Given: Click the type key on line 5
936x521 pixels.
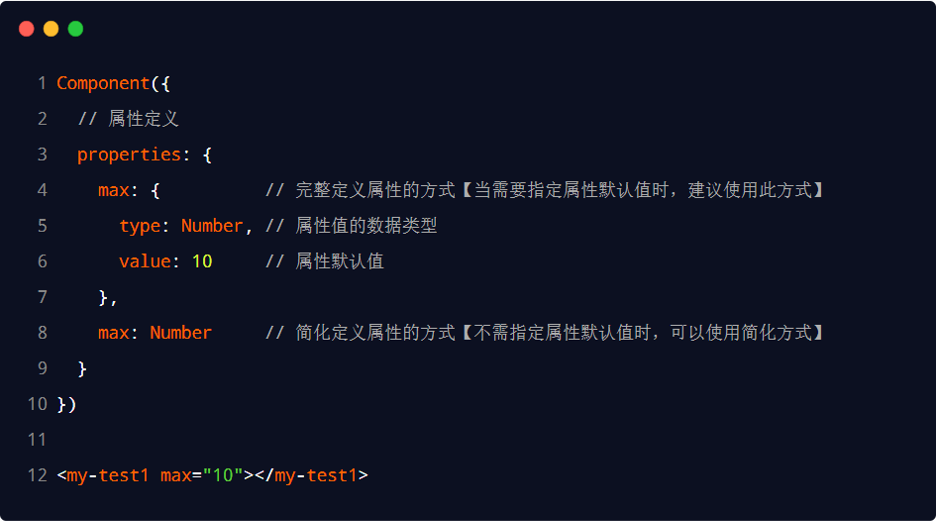Looking at the screenshot, I should [139, 226].
